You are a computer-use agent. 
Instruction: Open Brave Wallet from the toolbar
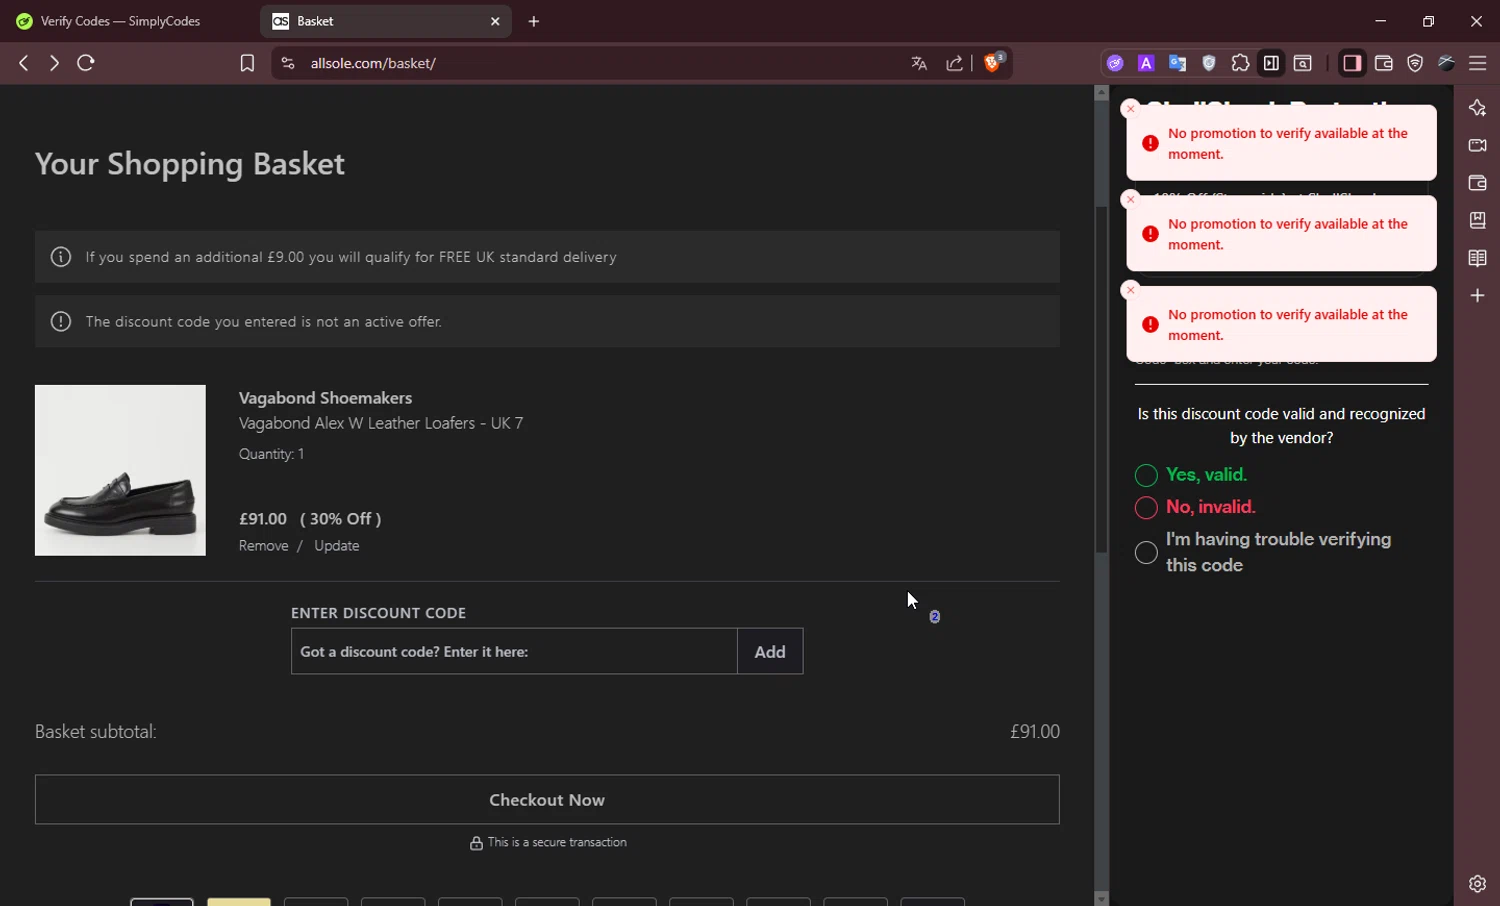pyautogui.click(x=1384, y=63)
